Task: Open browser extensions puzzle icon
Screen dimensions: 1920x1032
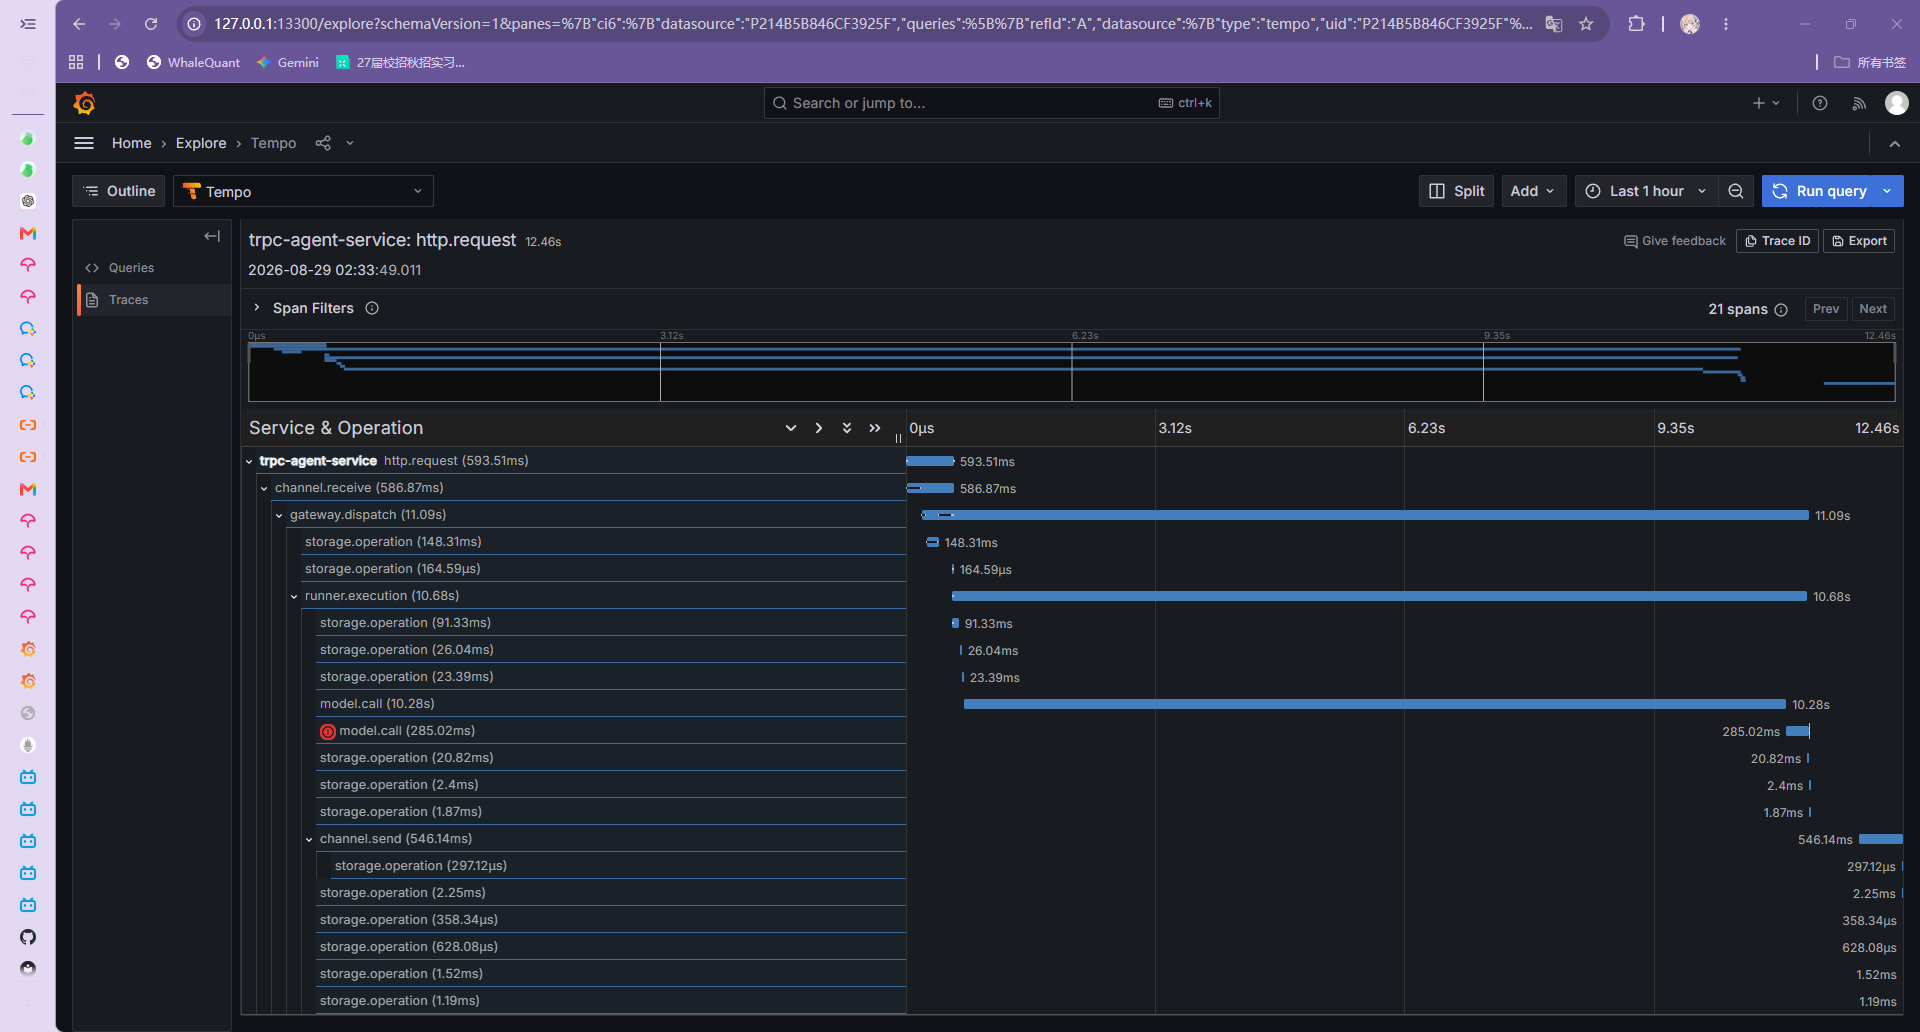Action: (1636, 24)
